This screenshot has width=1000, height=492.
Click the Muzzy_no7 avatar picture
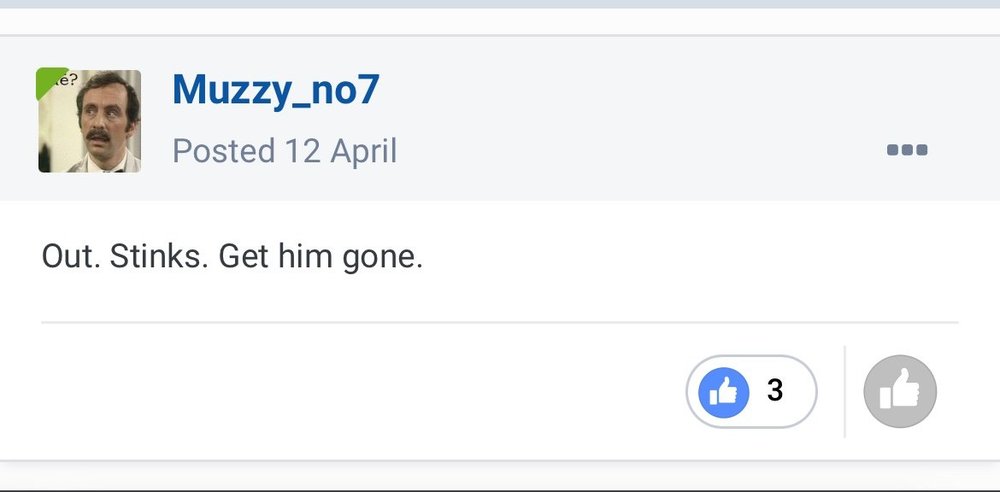coord(89,121)
